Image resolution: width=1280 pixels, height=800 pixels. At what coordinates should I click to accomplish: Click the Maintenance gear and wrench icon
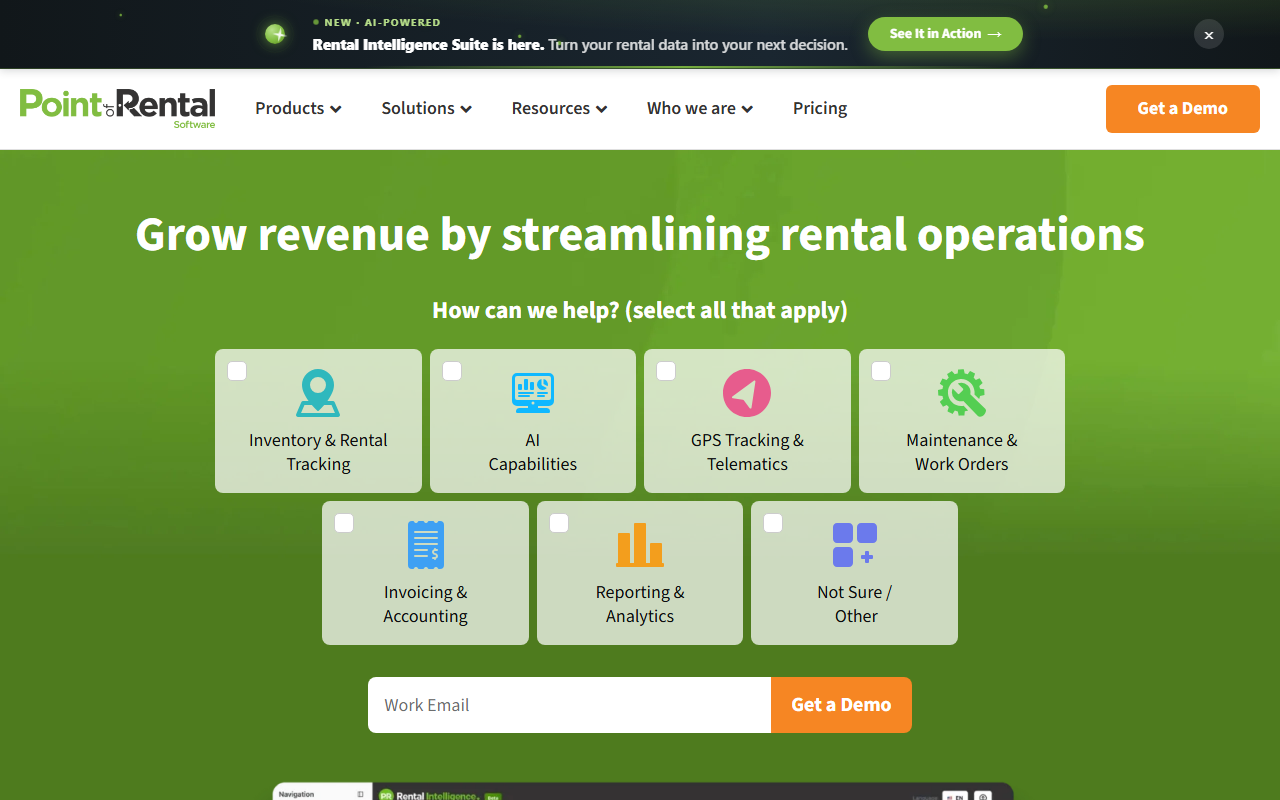tap(962, 393)
